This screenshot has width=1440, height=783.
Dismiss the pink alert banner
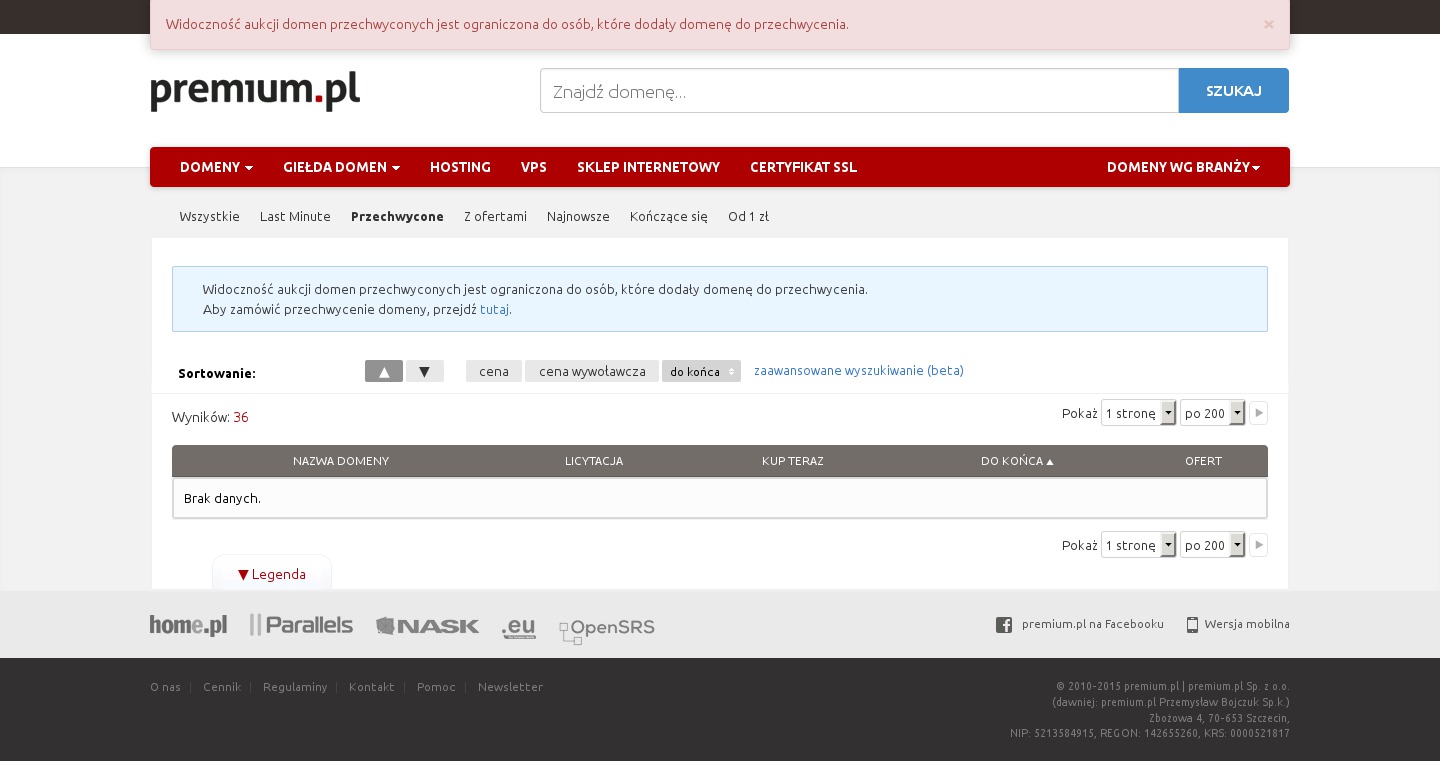coord(1268,24)
